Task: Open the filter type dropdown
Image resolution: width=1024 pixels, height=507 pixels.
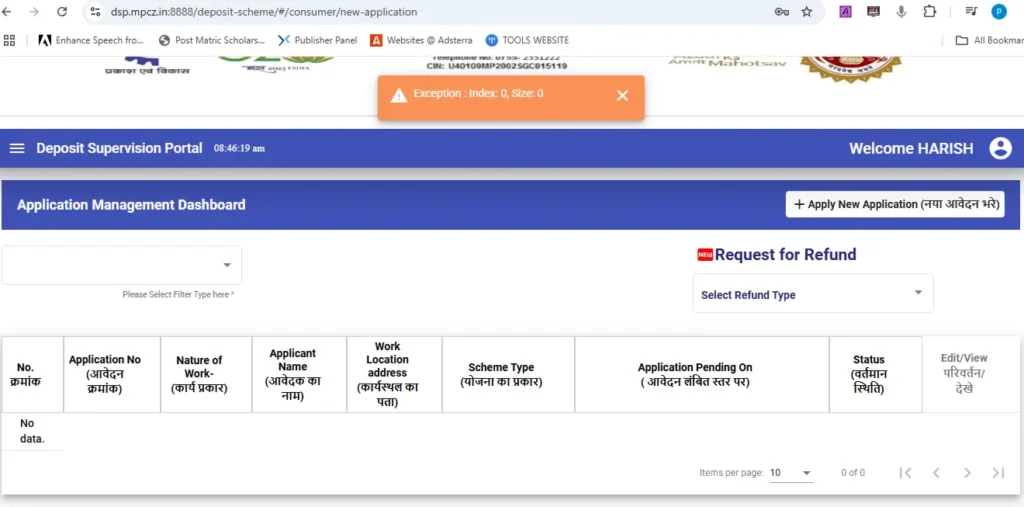Action: 122,265
